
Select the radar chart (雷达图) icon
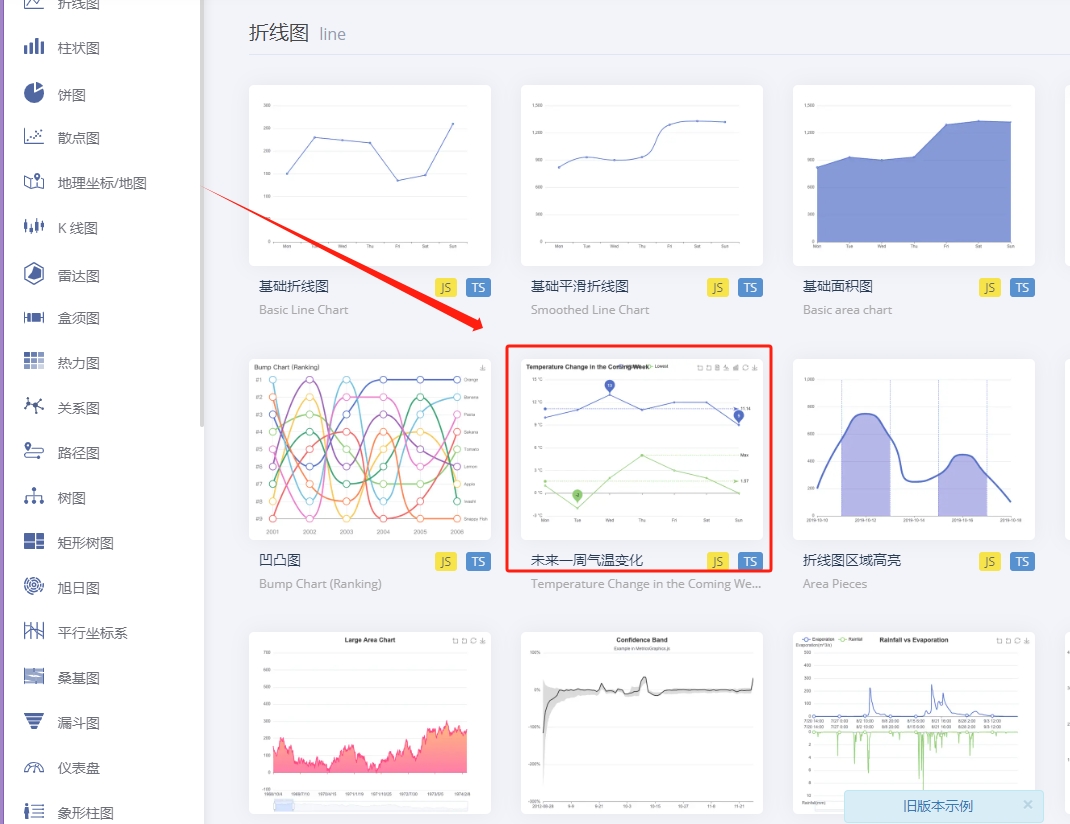pyautogui.click(x=34, y=274)
